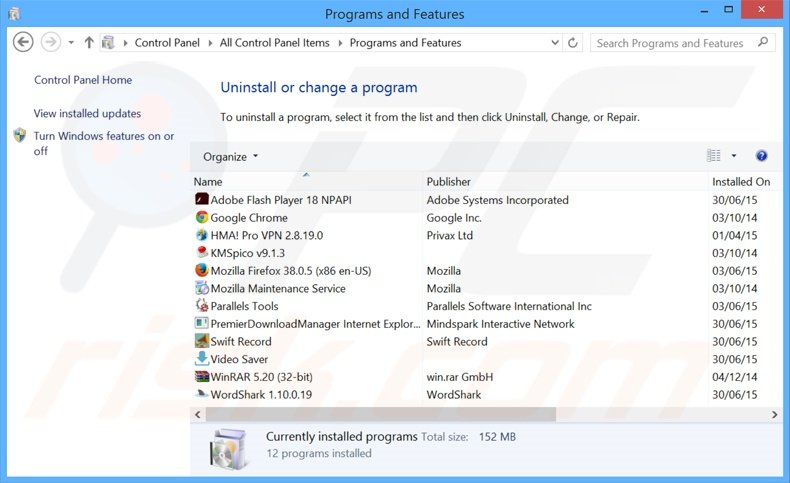This screenshot has width=790, height=483.
Task: Select WinRAR 5.20 (32-bit) entry
Action: tap(261, 377)
